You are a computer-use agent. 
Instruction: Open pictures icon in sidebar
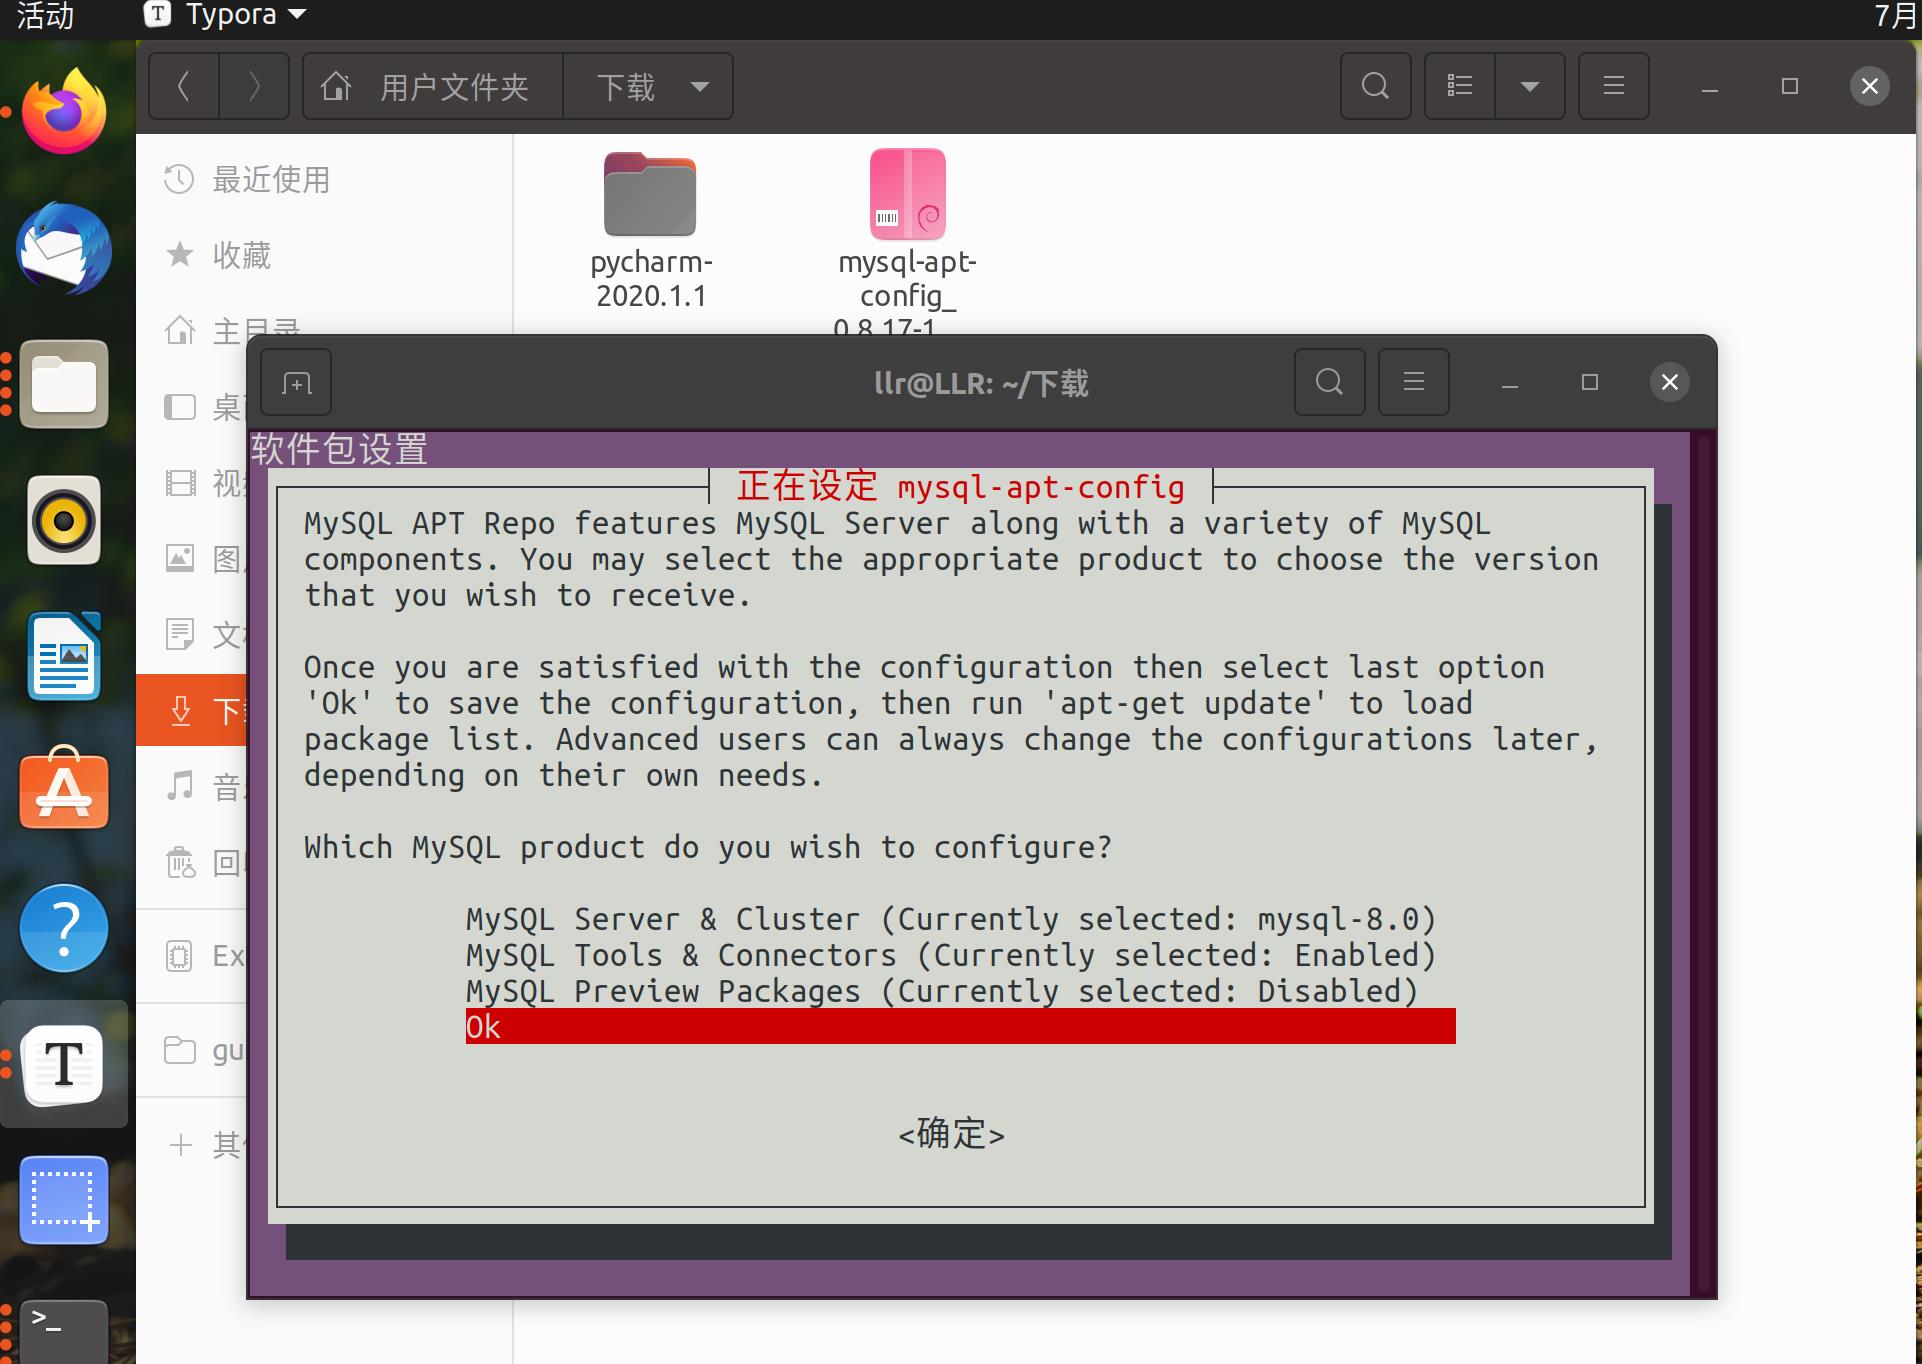coord(180,558)
